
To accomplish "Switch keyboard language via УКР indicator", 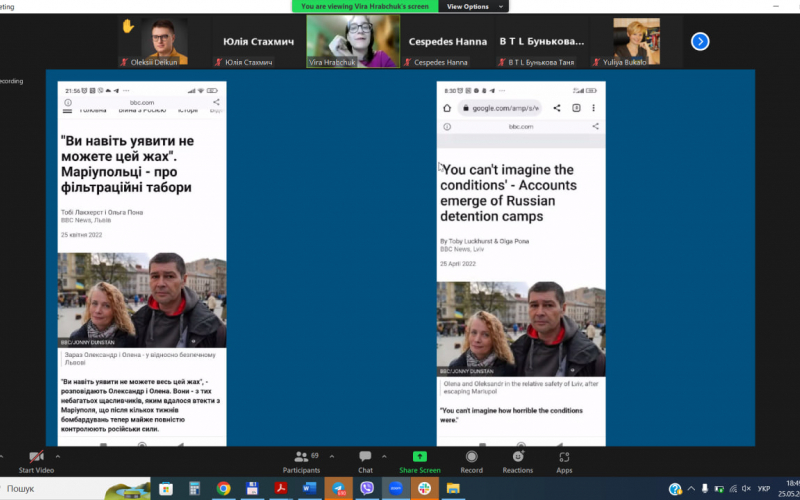I will point(764,489).
